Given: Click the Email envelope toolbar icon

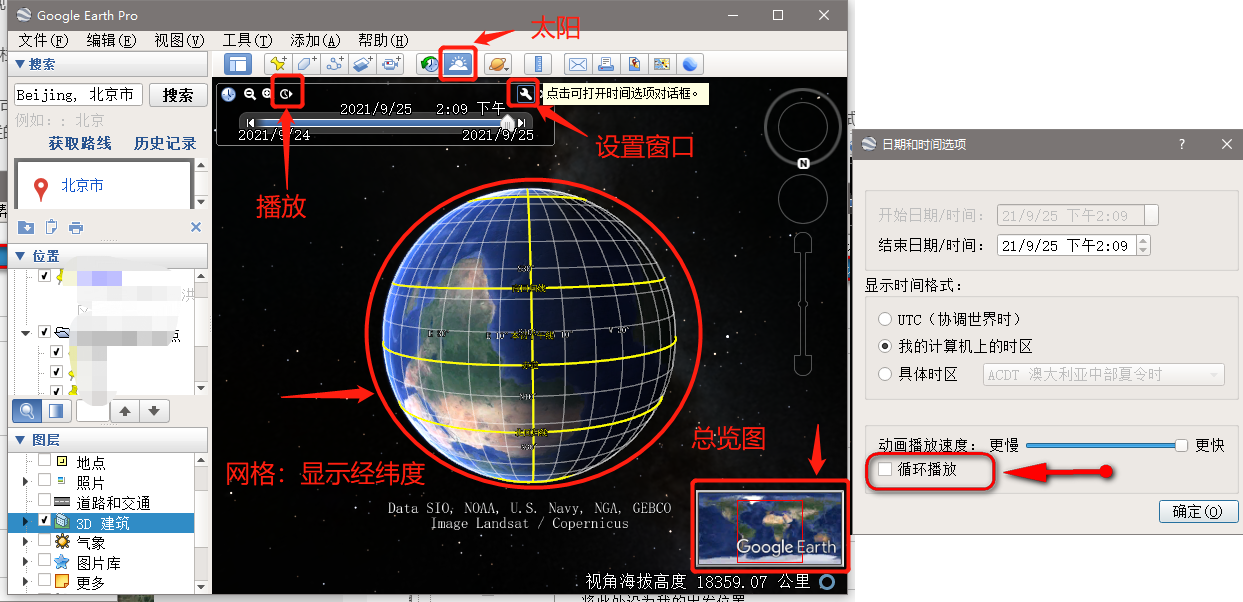Looking at the screenshot, I should 578,64.
